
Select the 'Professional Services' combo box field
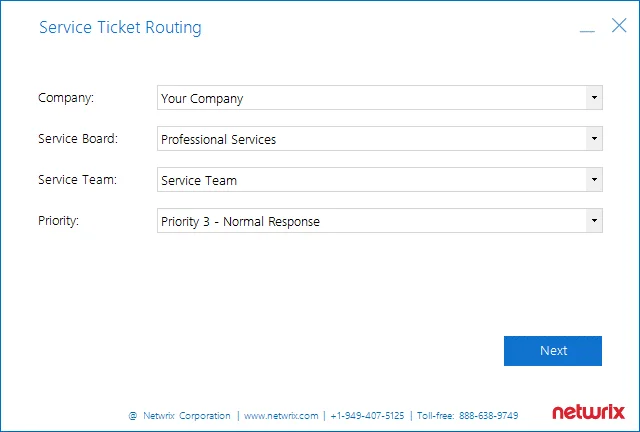click(380, 138)
